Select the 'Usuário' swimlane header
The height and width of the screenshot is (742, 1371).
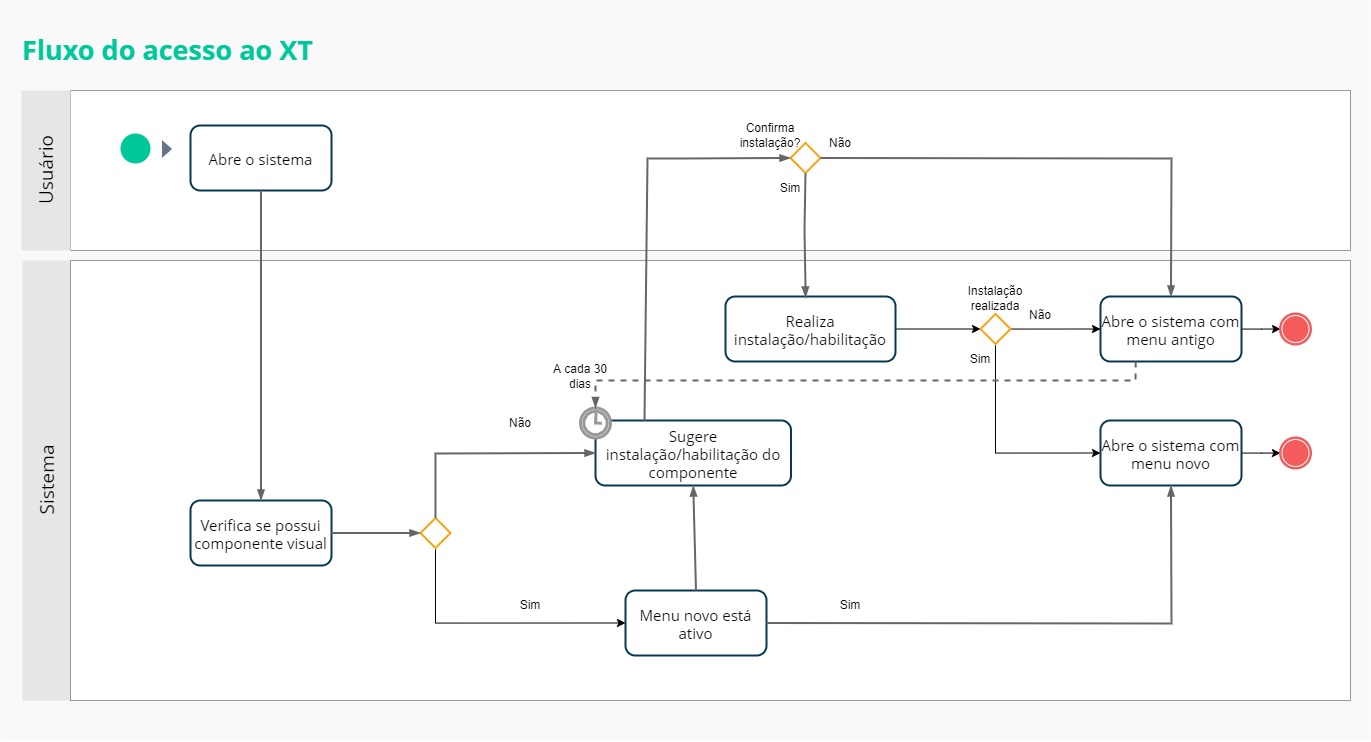[46, 170]
